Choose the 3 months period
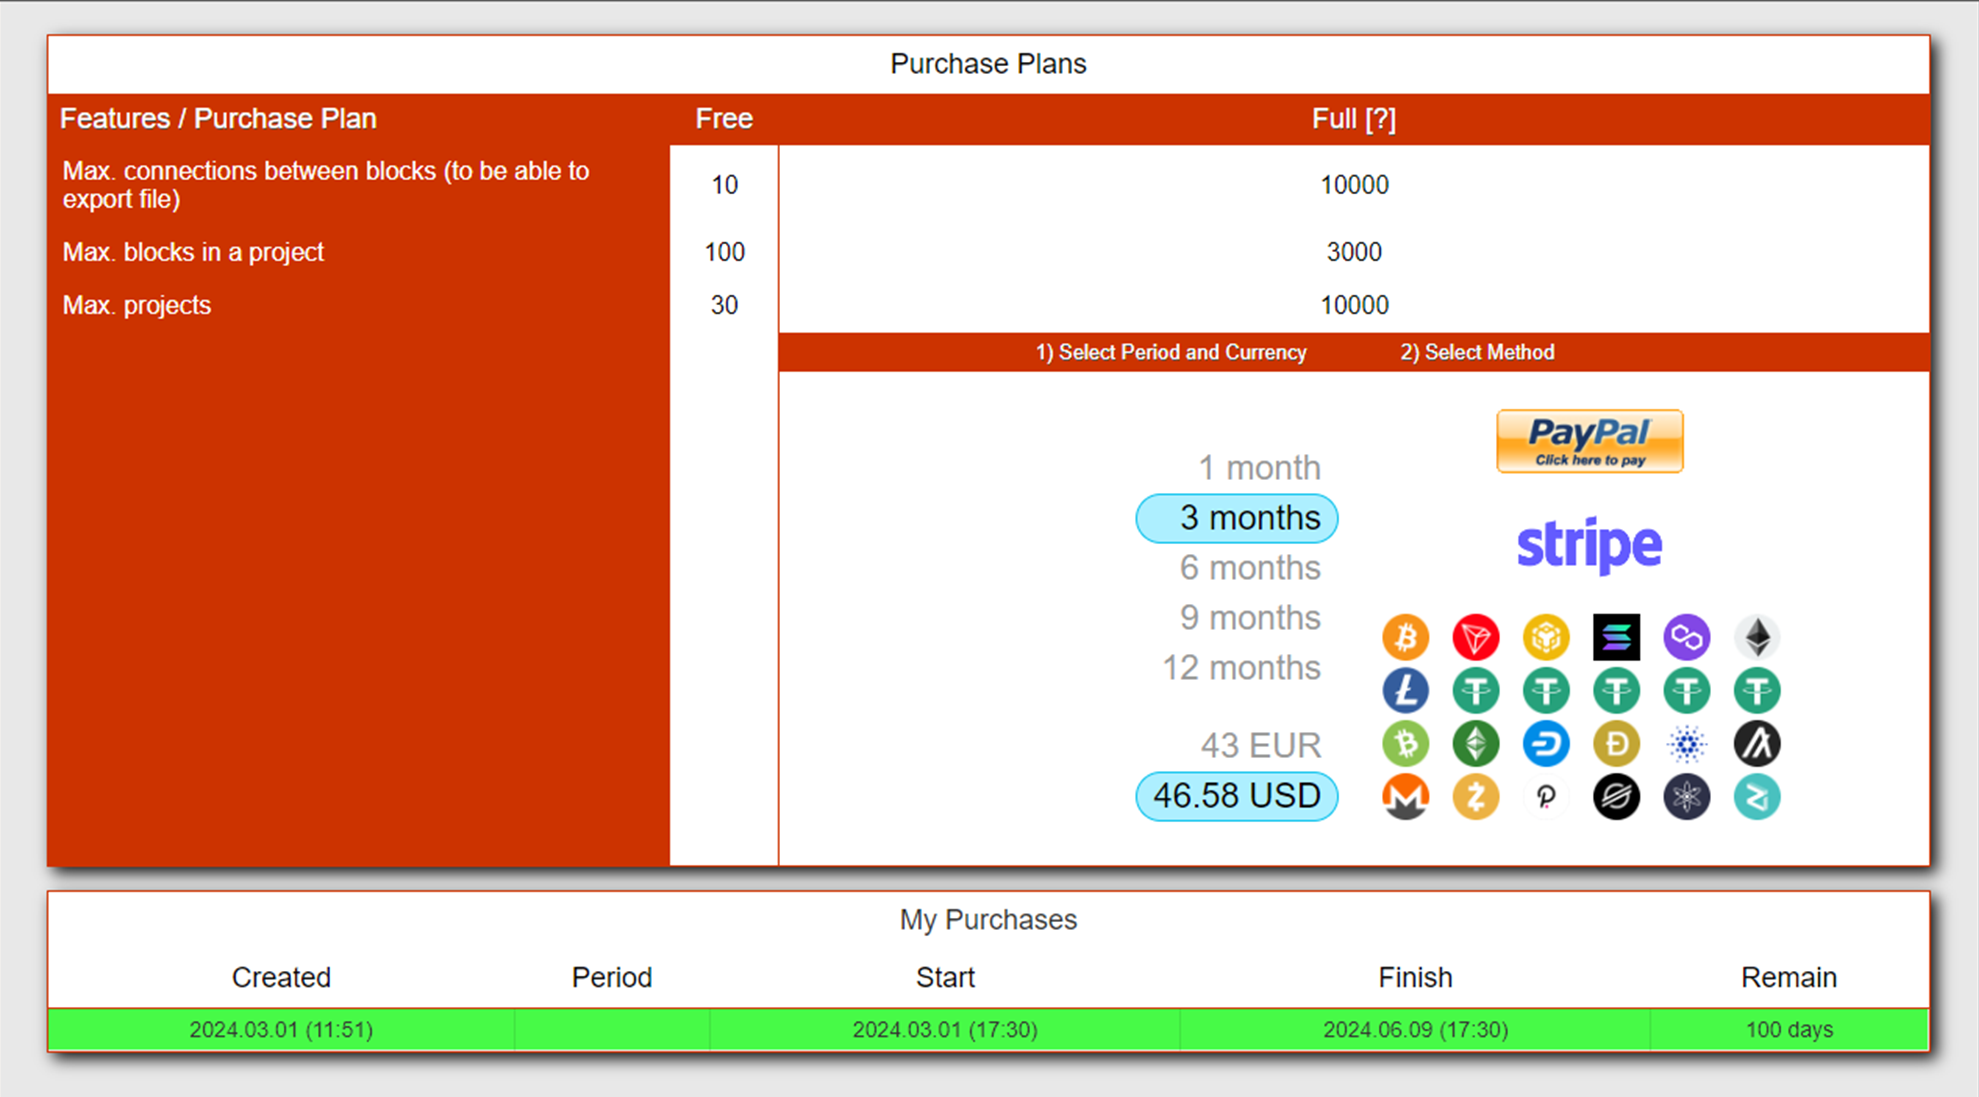The height and width of the screenshot is (1097, 1979). click(1237, 518)
